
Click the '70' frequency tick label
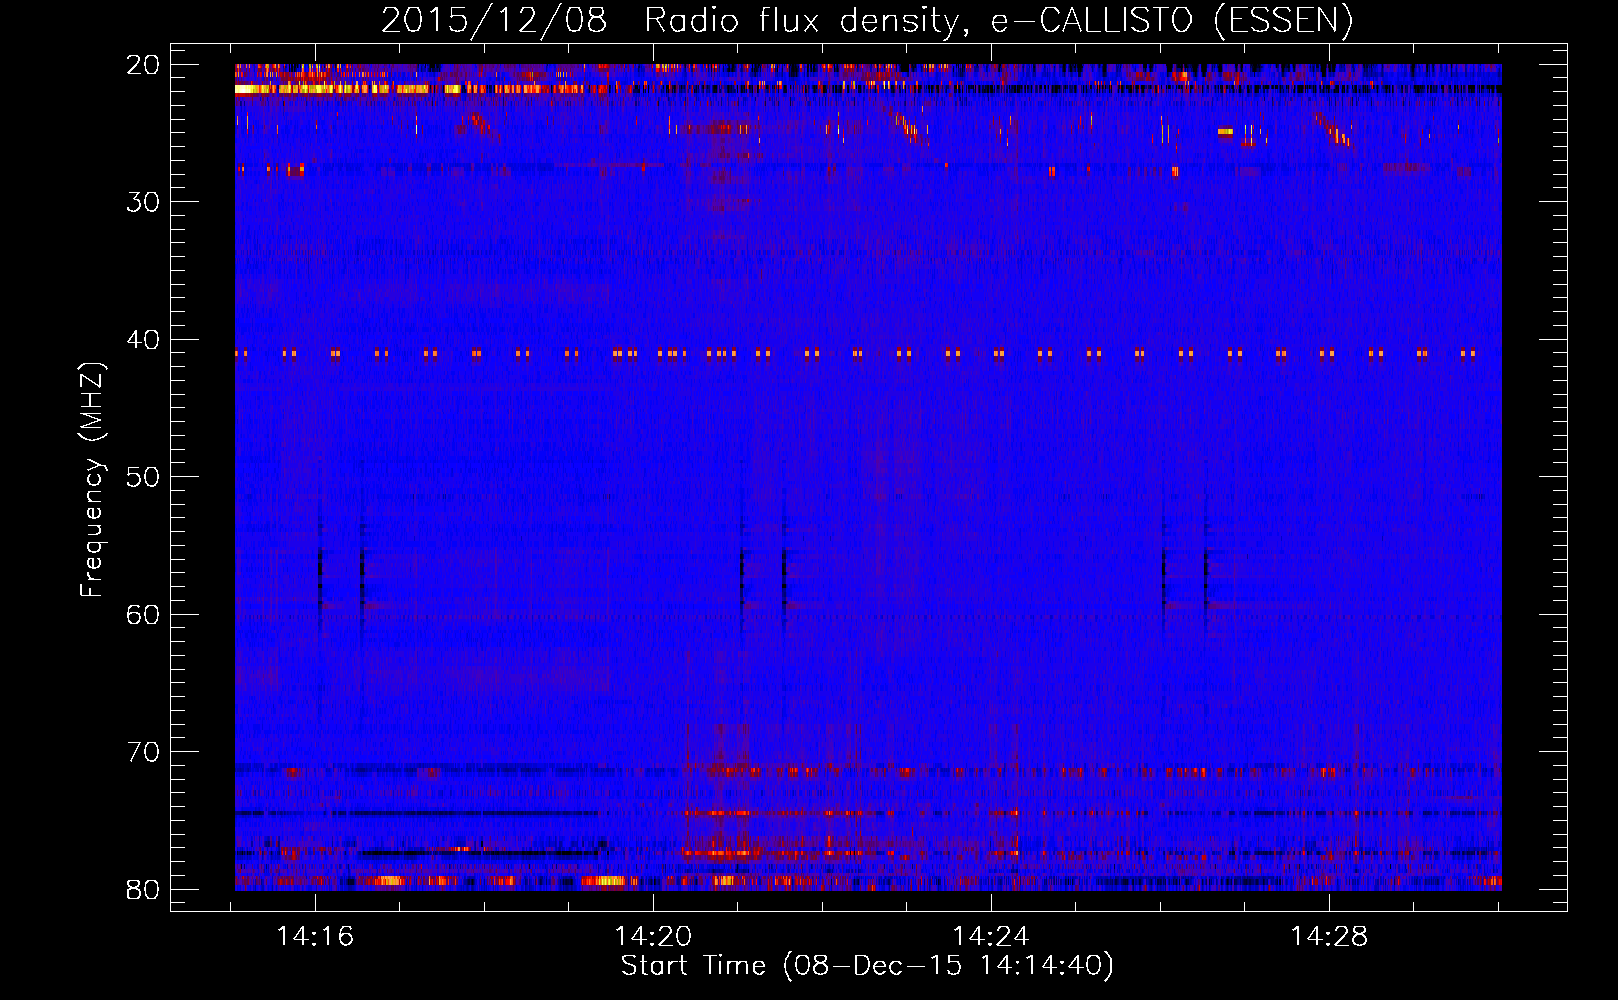[143, 752]
